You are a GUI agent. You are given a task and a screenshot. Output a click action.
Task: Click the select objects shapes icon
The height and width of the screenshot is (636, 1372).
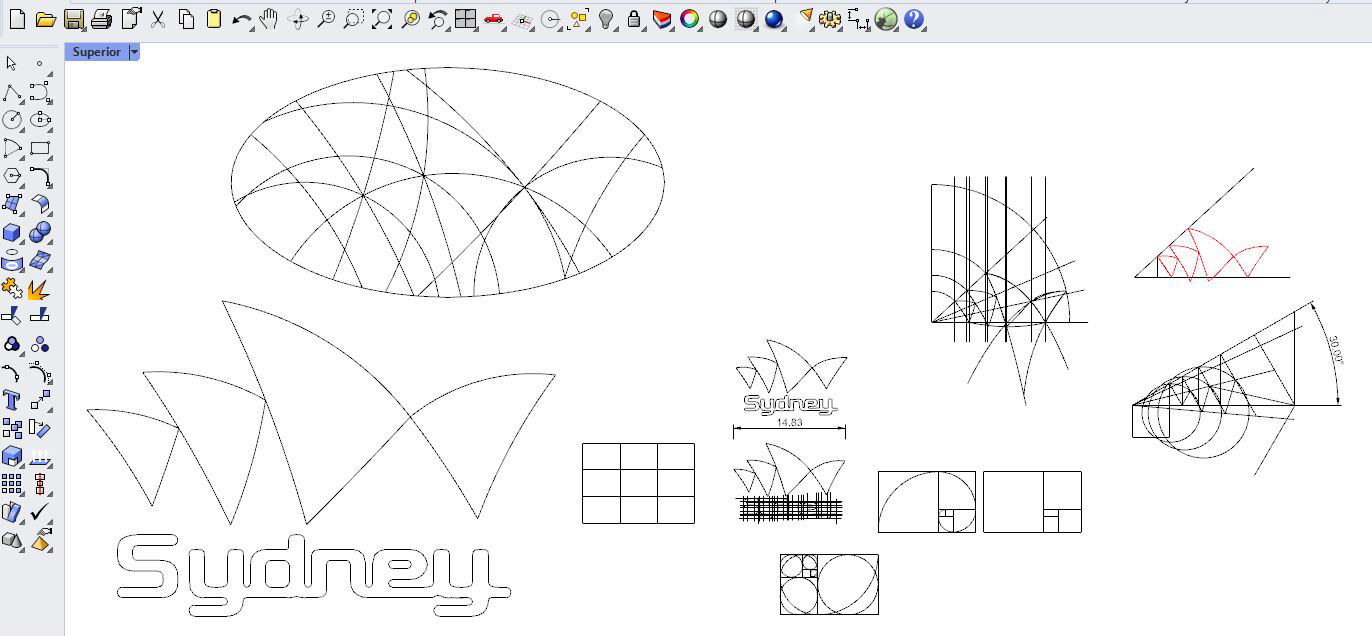[x=577, y=19]
